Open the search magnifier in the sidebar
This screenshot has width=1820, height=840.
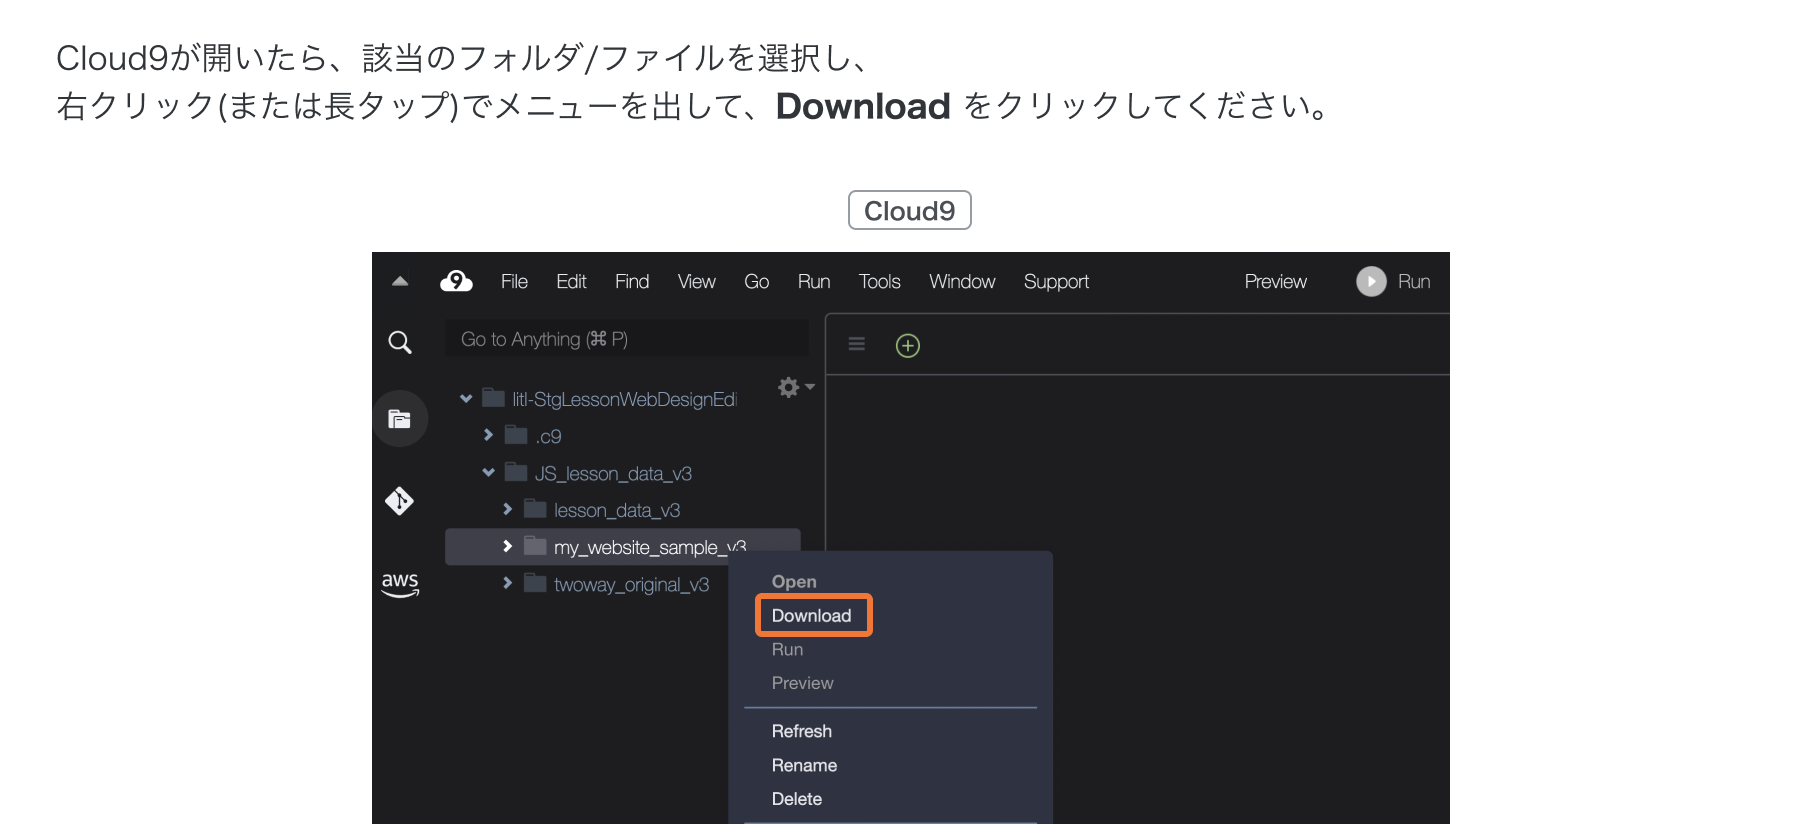[400, 343]
